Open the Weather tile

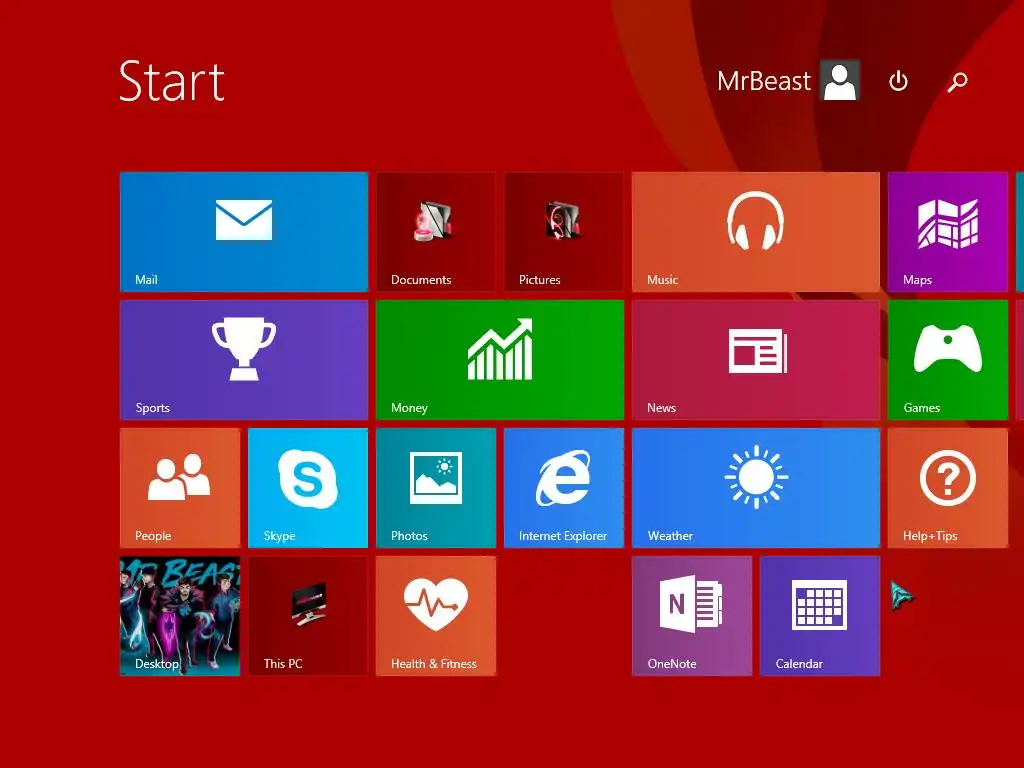click(x=756, y=488)
